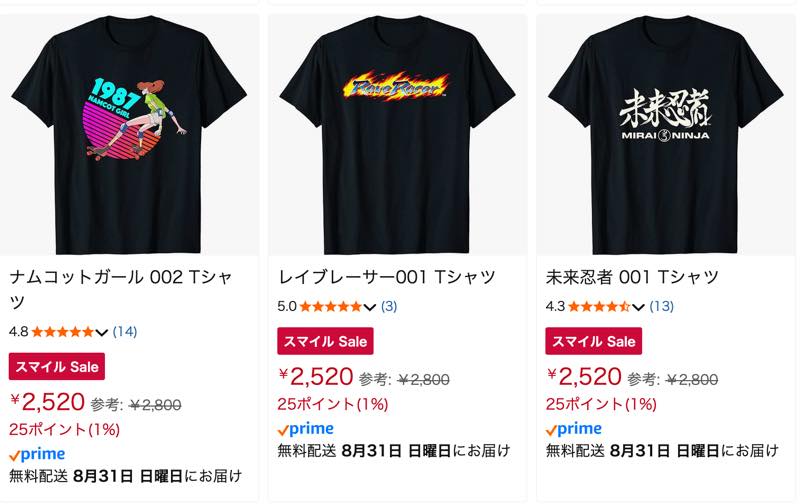Expand the rating chevron beside 5.0 stars
This screenshot has height=504, width=800.
click(x=370, y=307)
